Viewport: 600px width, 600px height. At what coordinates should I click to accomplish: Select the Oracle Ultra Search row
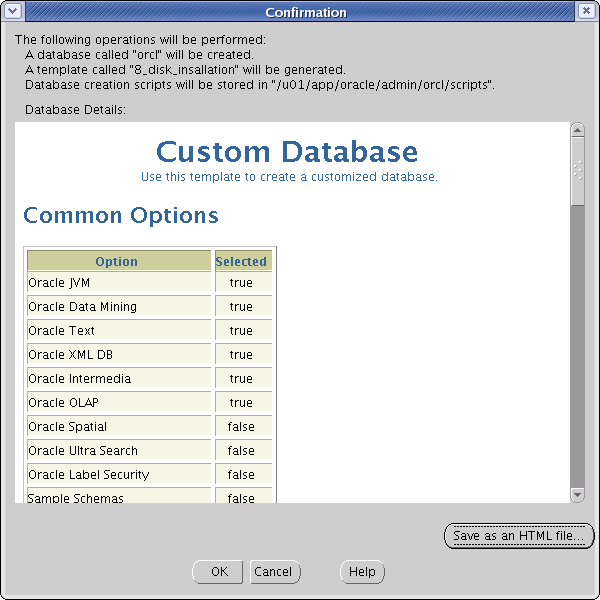[x=150, y=450]
